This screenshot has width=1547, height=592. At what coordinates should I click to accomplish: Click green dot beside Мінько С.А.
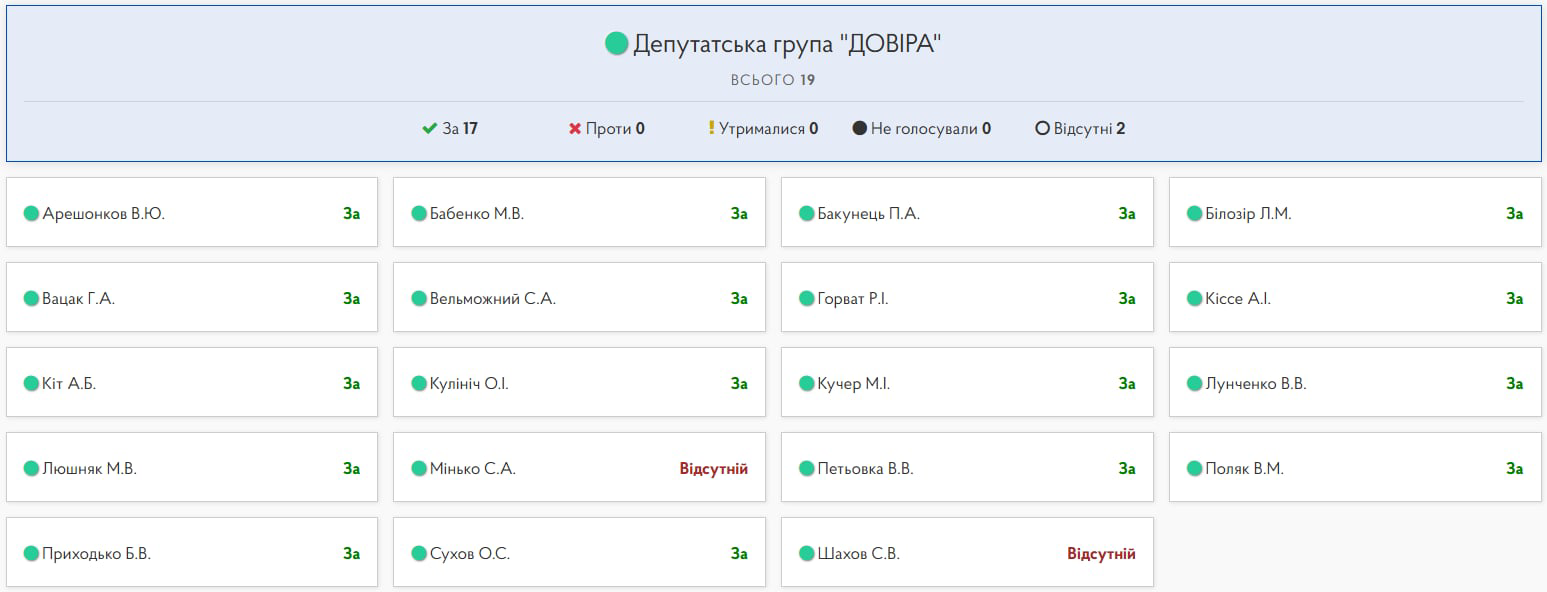(x=419, y=468)
